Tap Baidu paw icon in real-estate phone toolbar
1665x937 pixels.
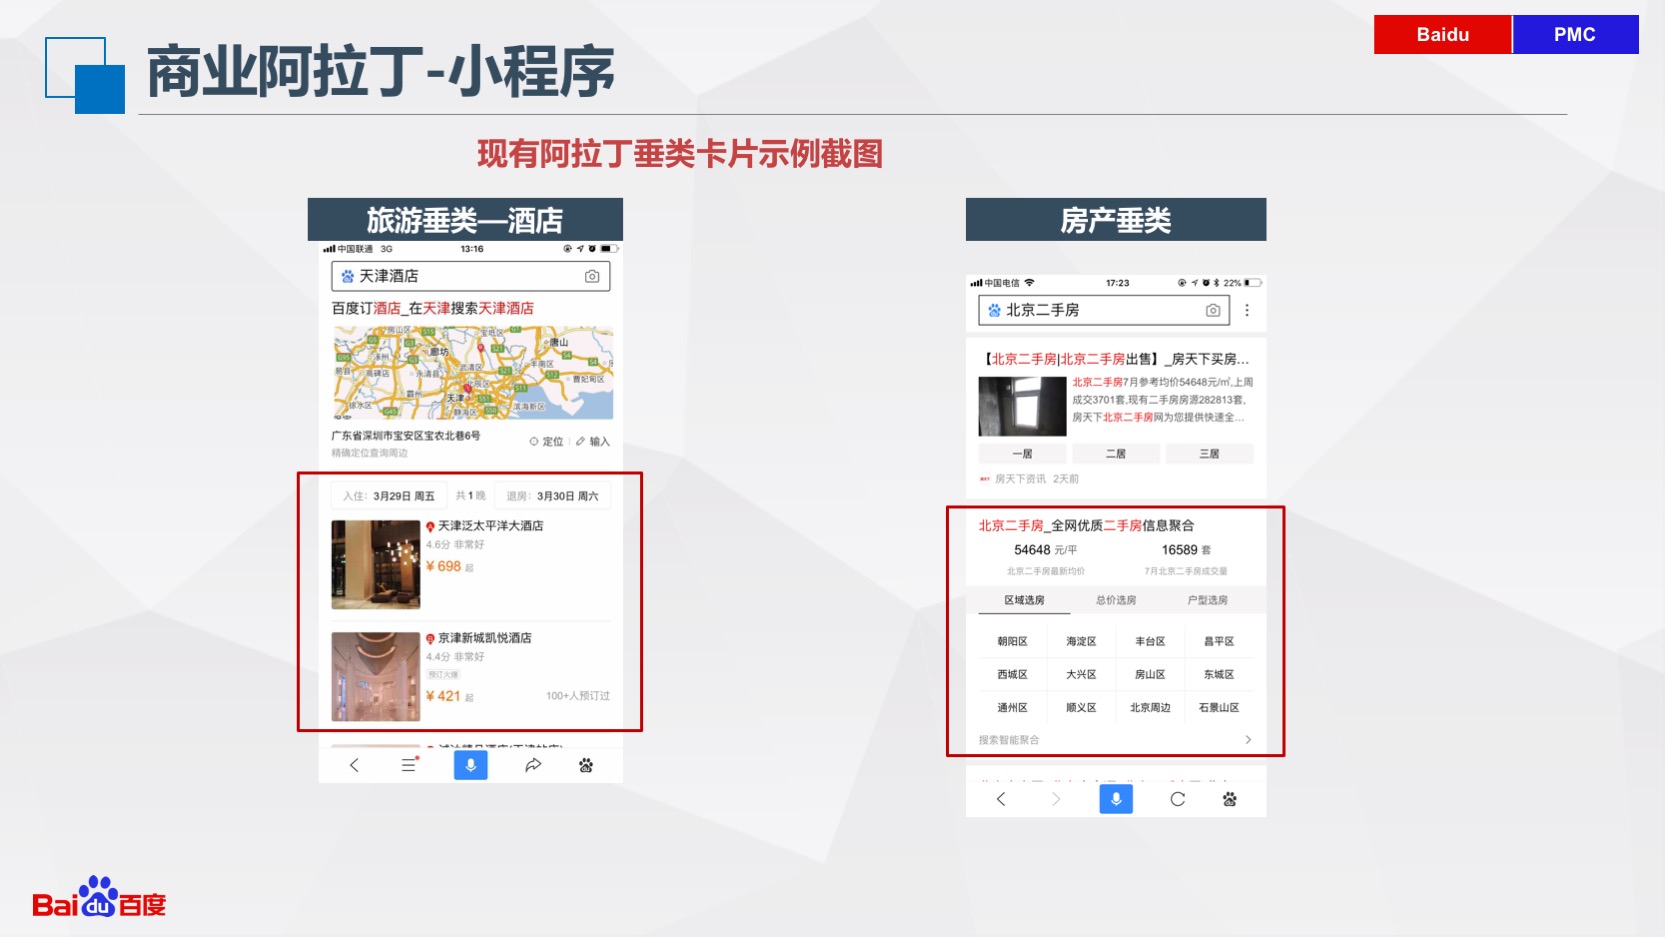(x=1230, y=799)
